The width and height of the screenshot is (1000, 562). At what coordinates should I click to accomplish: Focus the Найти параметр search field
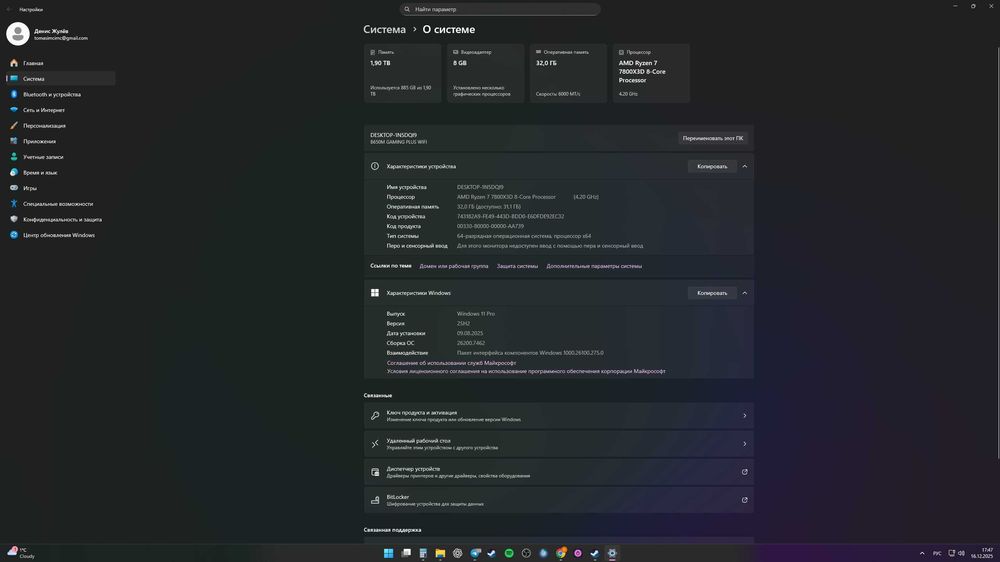(x=500, y=9)
